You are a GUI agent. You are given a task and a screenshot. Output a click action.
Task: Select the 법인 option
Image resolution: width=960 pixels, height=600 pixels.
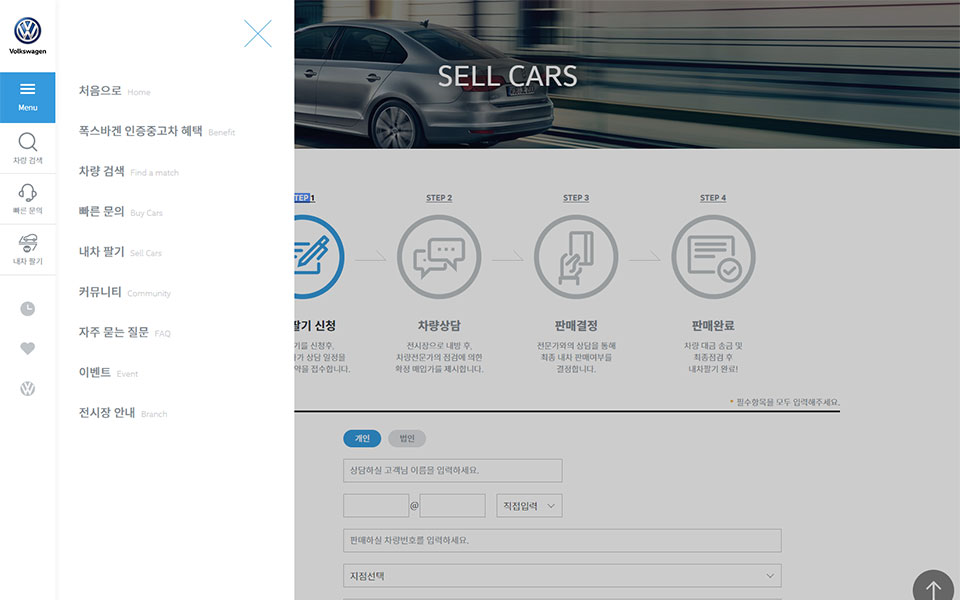[407, 438]
